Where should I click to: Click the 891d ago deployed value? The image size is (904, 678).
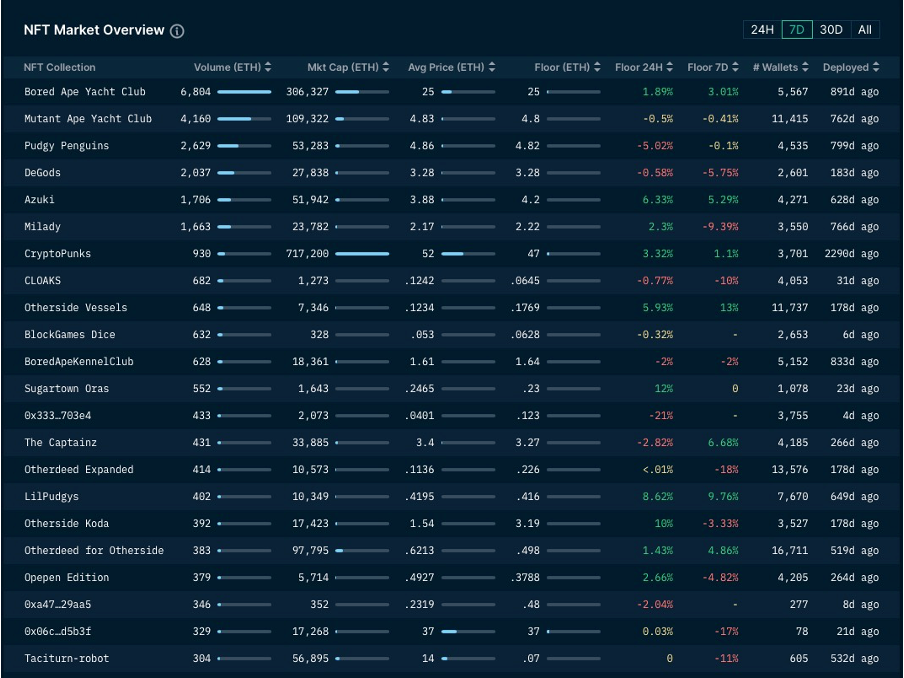coord(854,92)
